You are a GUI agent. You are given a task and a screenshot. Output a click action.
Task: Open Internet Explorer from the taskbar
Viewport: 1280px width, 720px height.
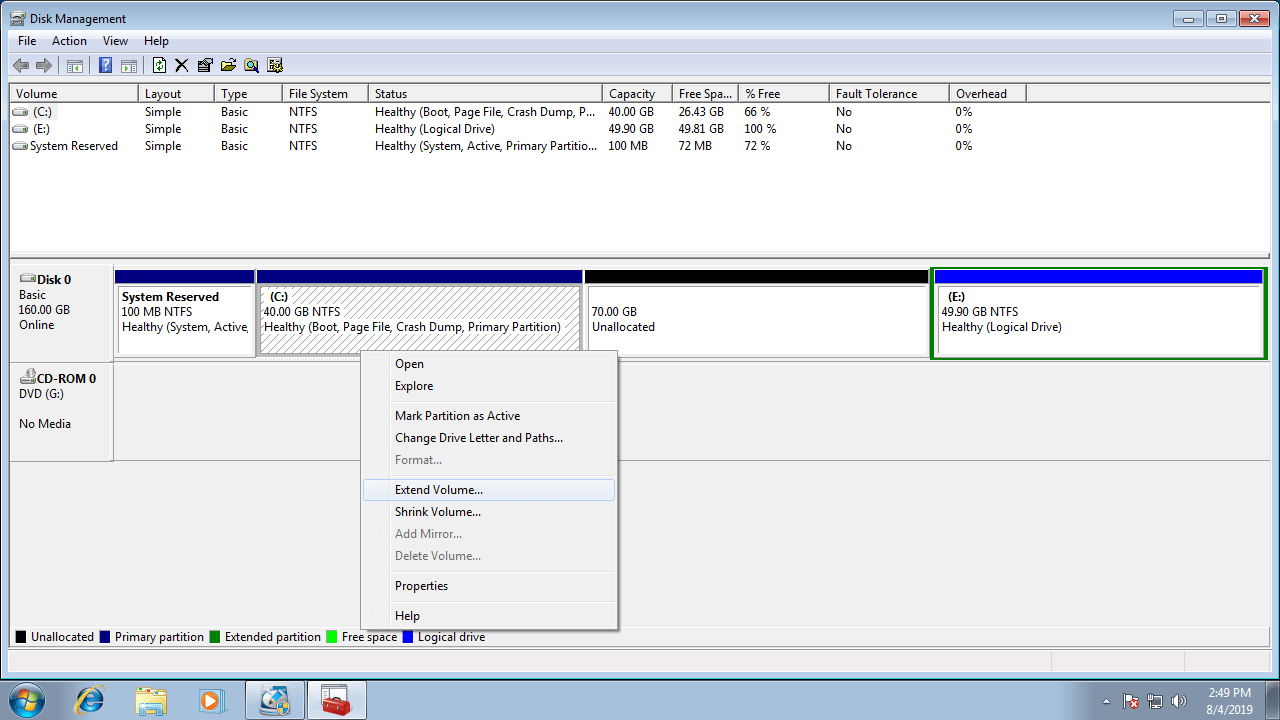point(89,700)
